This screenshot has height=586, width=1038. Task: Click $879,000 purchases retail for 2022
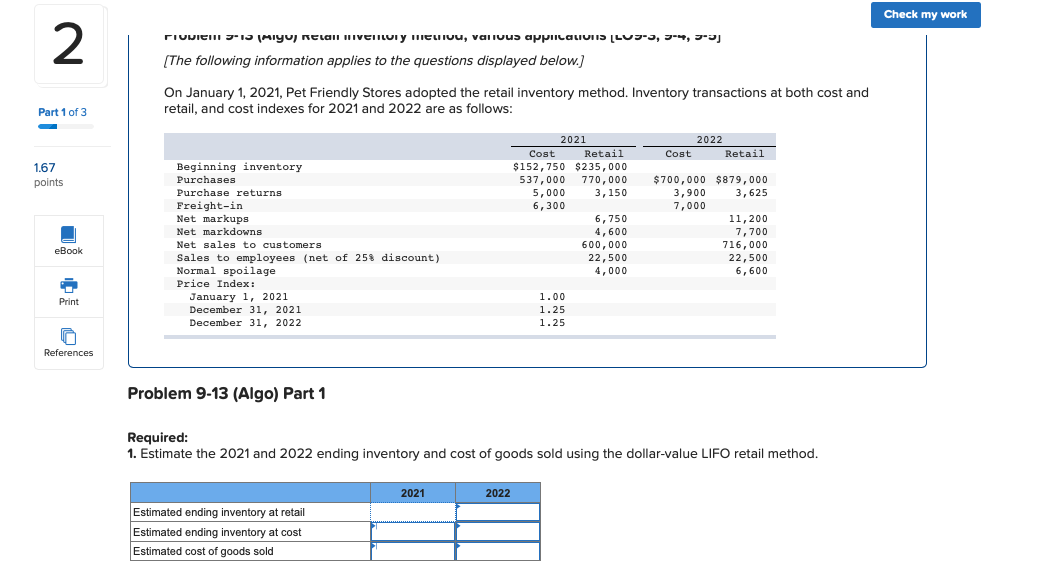click(741, 179)
